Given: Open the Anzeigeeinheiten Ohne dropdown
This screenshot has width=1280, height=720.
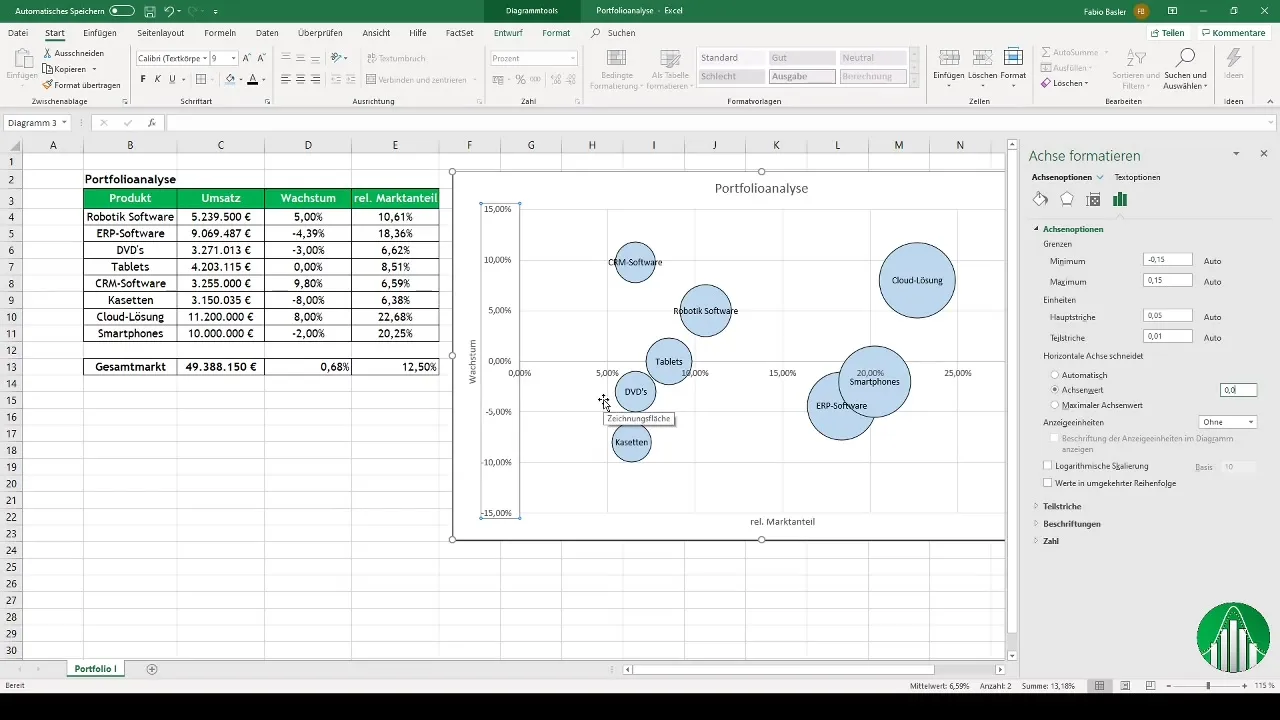Looking at the screenshot, I should (1227, 422).
